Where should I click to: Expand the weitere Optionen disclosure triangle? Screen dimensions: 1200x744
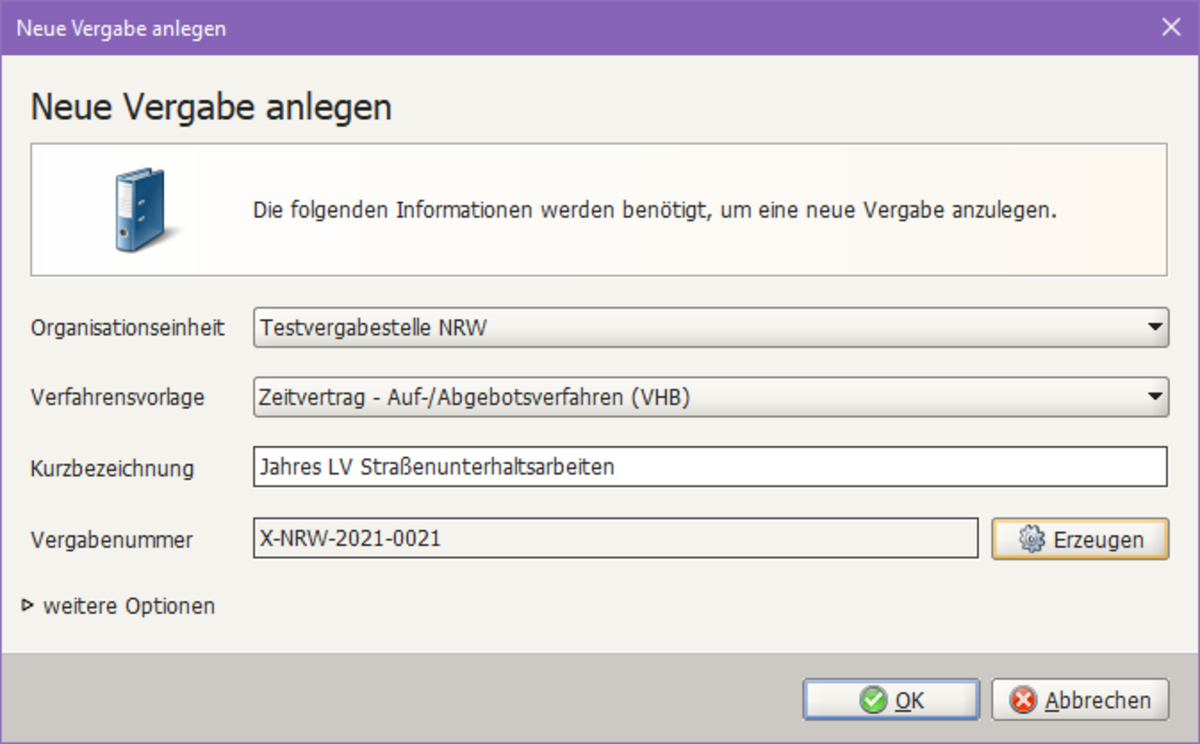(28, 605)
